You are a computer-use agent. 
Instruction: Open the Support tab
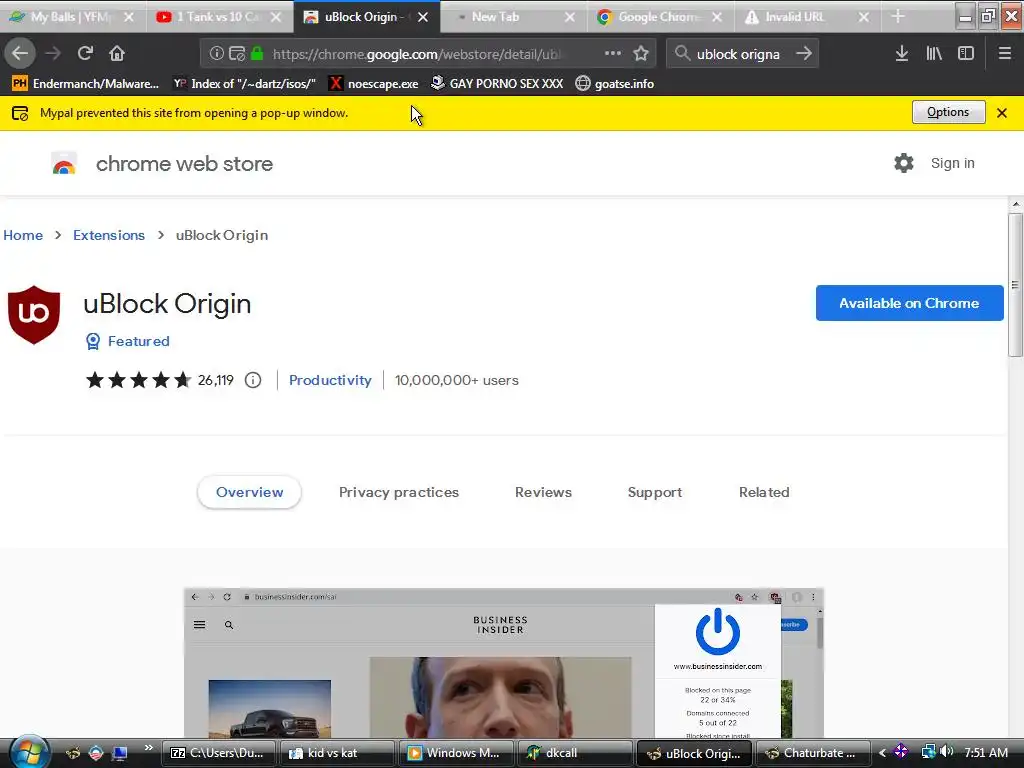(655, 492)
